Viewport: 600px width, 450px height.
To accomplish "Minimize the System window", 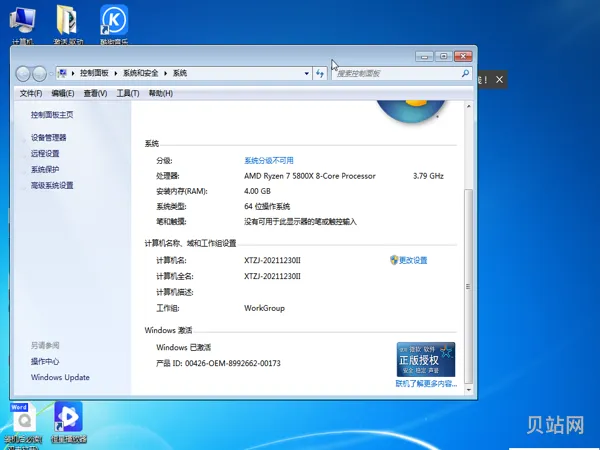I will pyautogui.click(x=424, y=57).
